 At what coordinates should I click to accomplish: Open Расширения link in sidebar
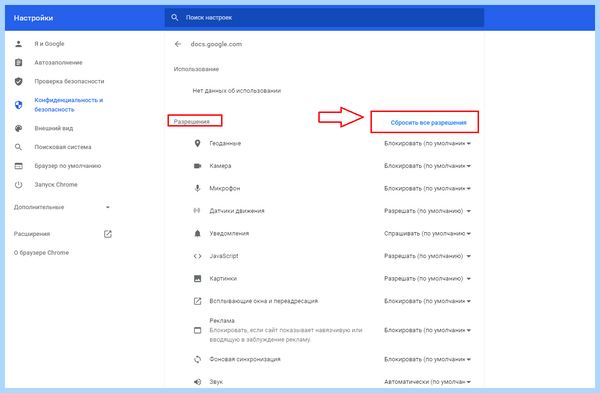coord(32,234)
